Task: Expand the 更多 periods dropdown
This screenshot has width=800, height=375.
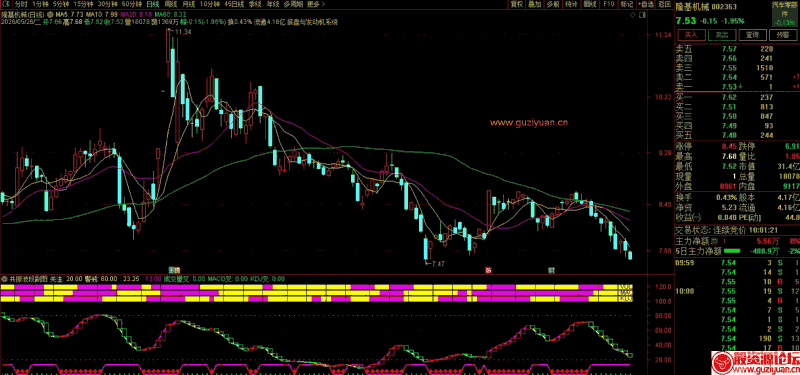Action: 316,4
